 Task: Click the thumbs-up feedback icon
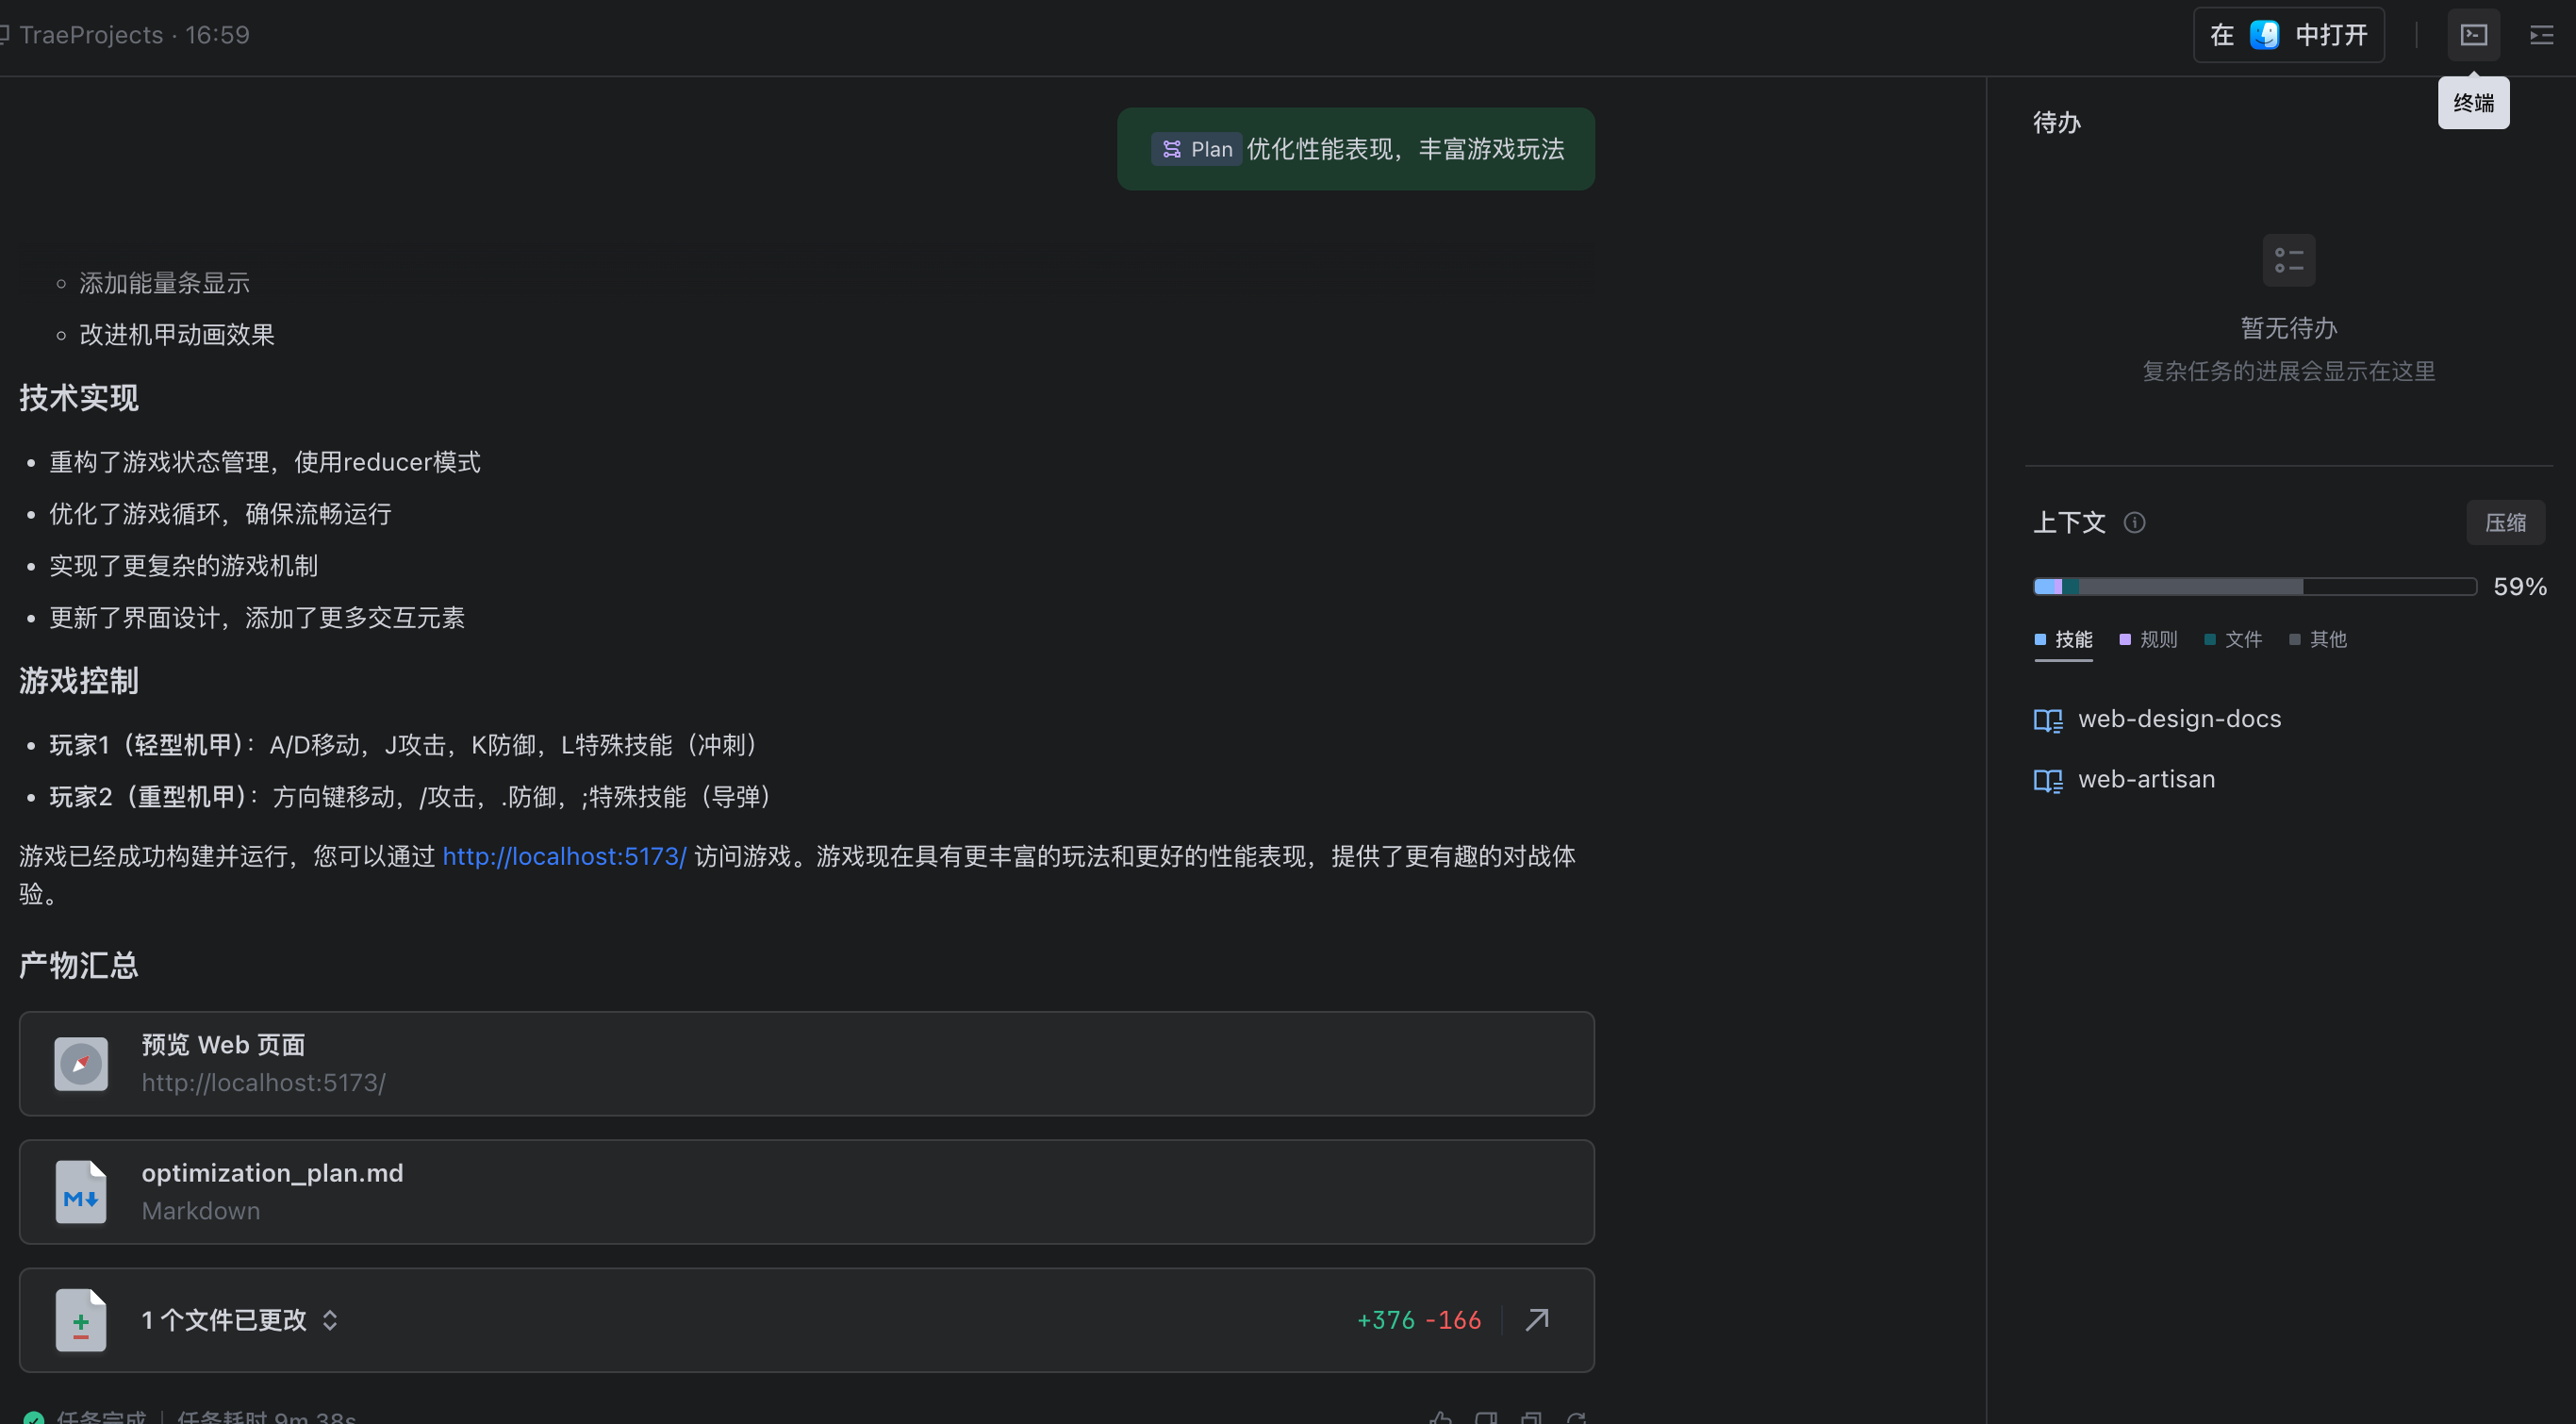click(1440, 1417)
